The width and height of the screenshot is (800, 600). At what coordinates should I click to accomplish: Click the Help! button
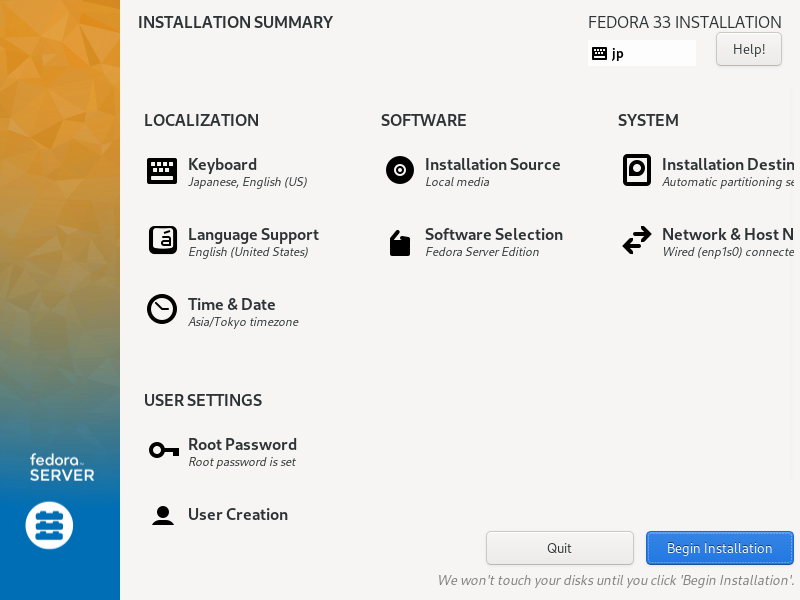[x=748, y=49]
